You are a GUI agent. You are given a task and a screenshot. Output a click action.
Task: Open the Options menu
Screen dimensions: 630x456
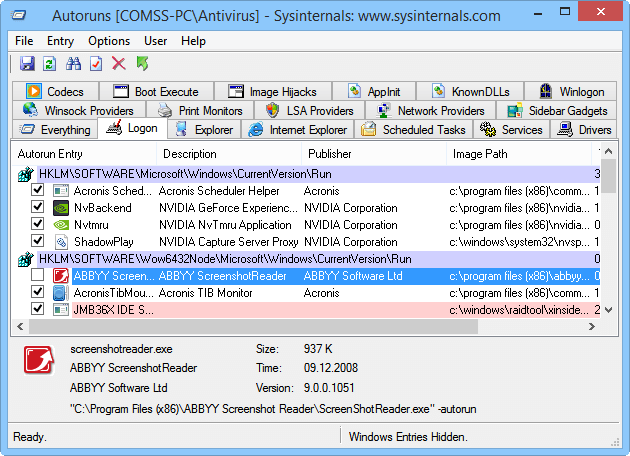tap(109, 41)
